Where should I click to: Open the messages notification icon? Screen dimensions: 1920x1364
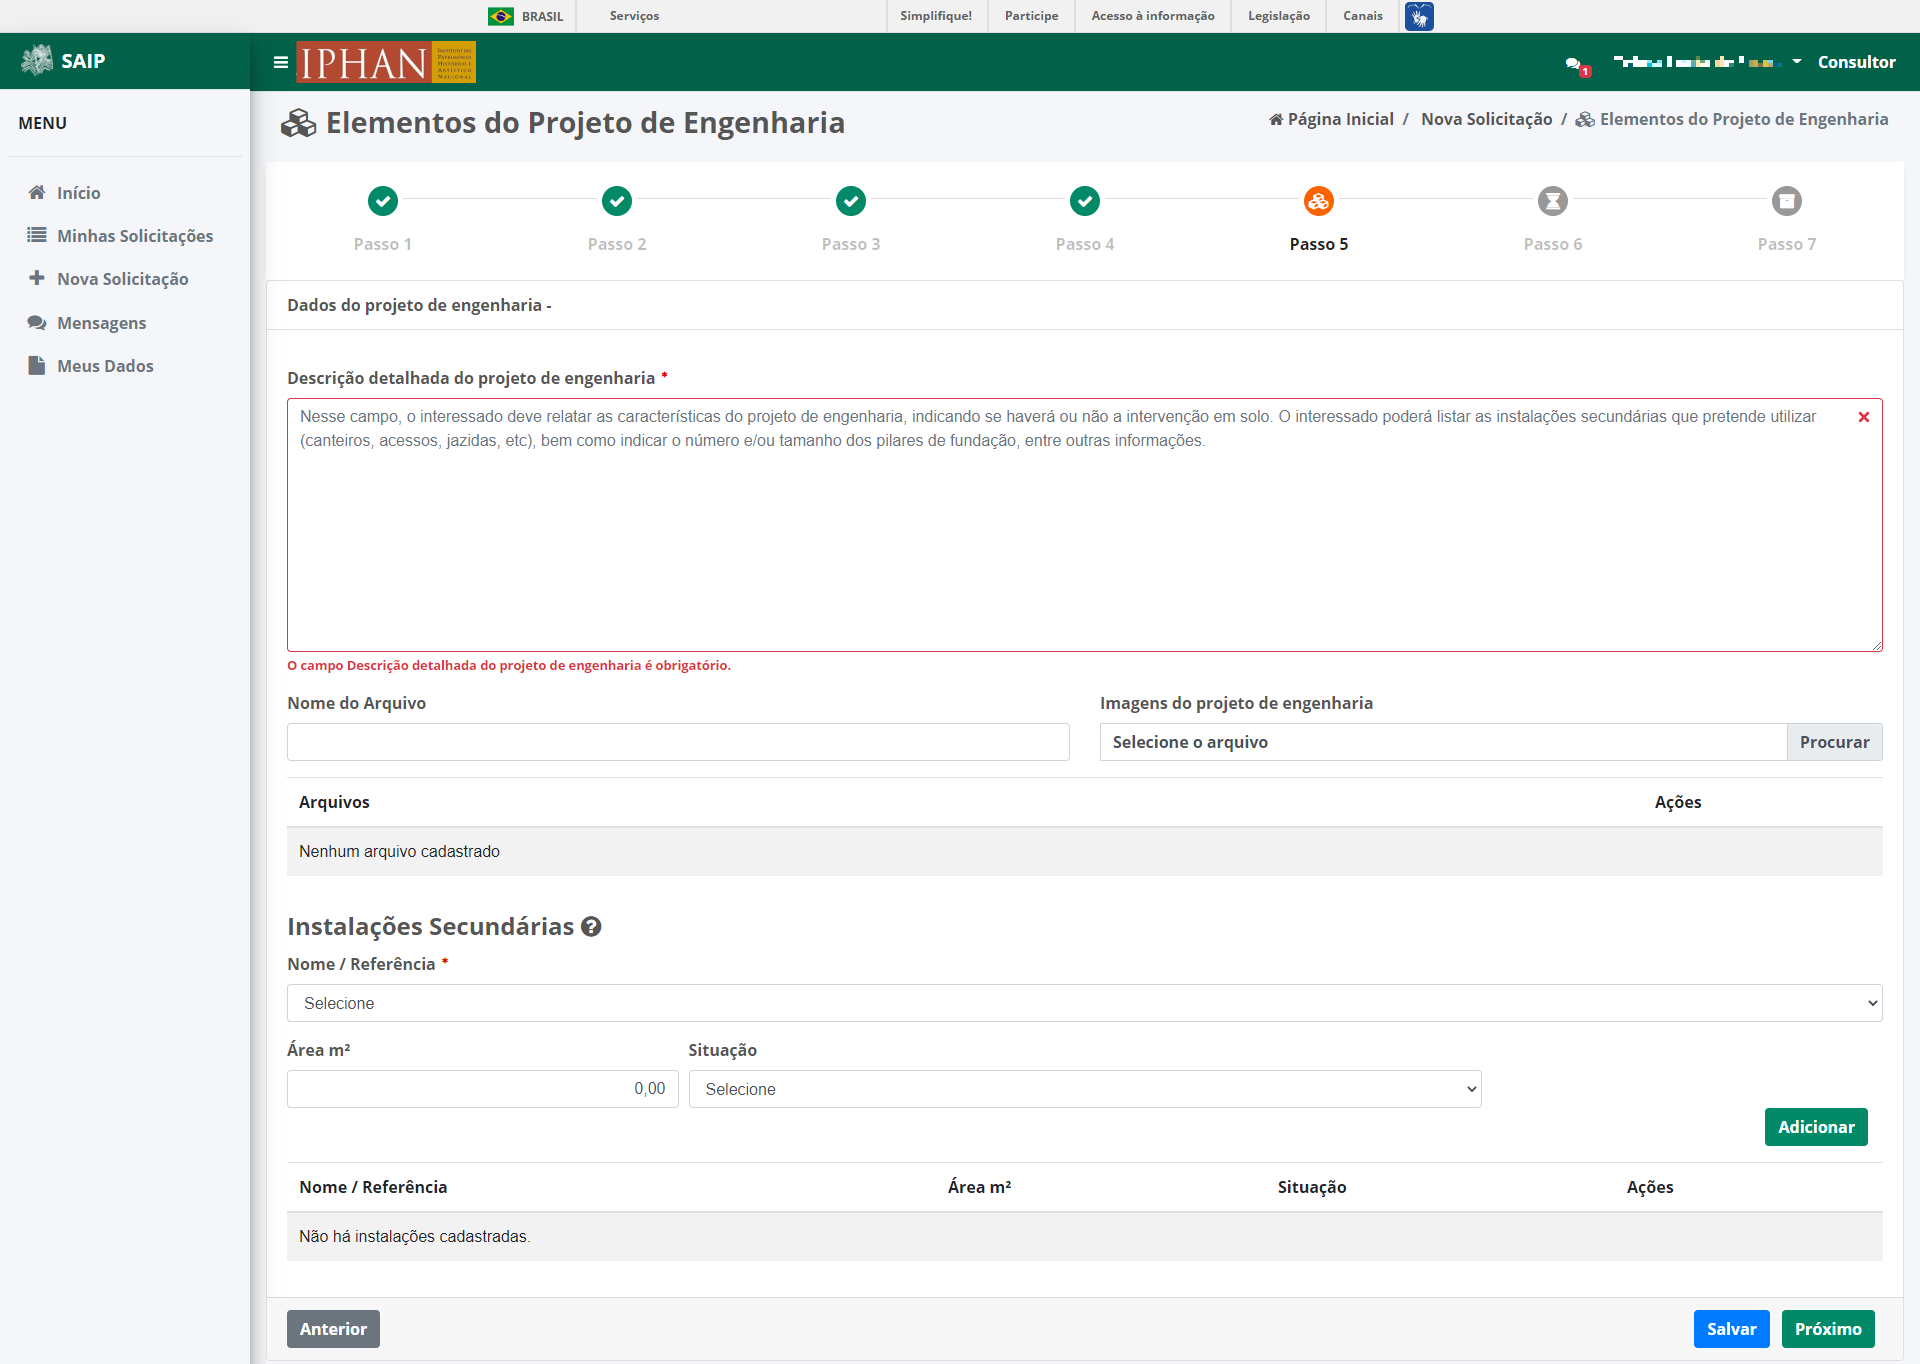(1576, 65)
